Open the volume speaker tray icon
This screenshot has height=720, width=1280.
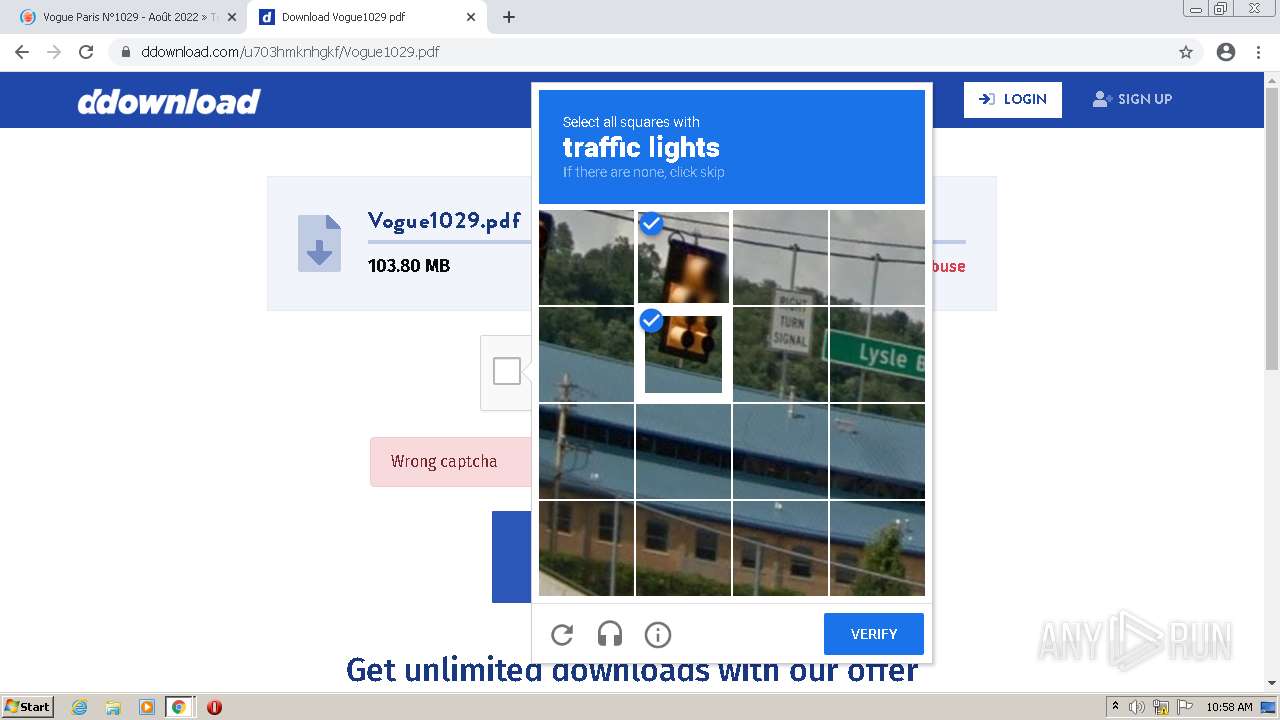click(x=1138, y=707)
